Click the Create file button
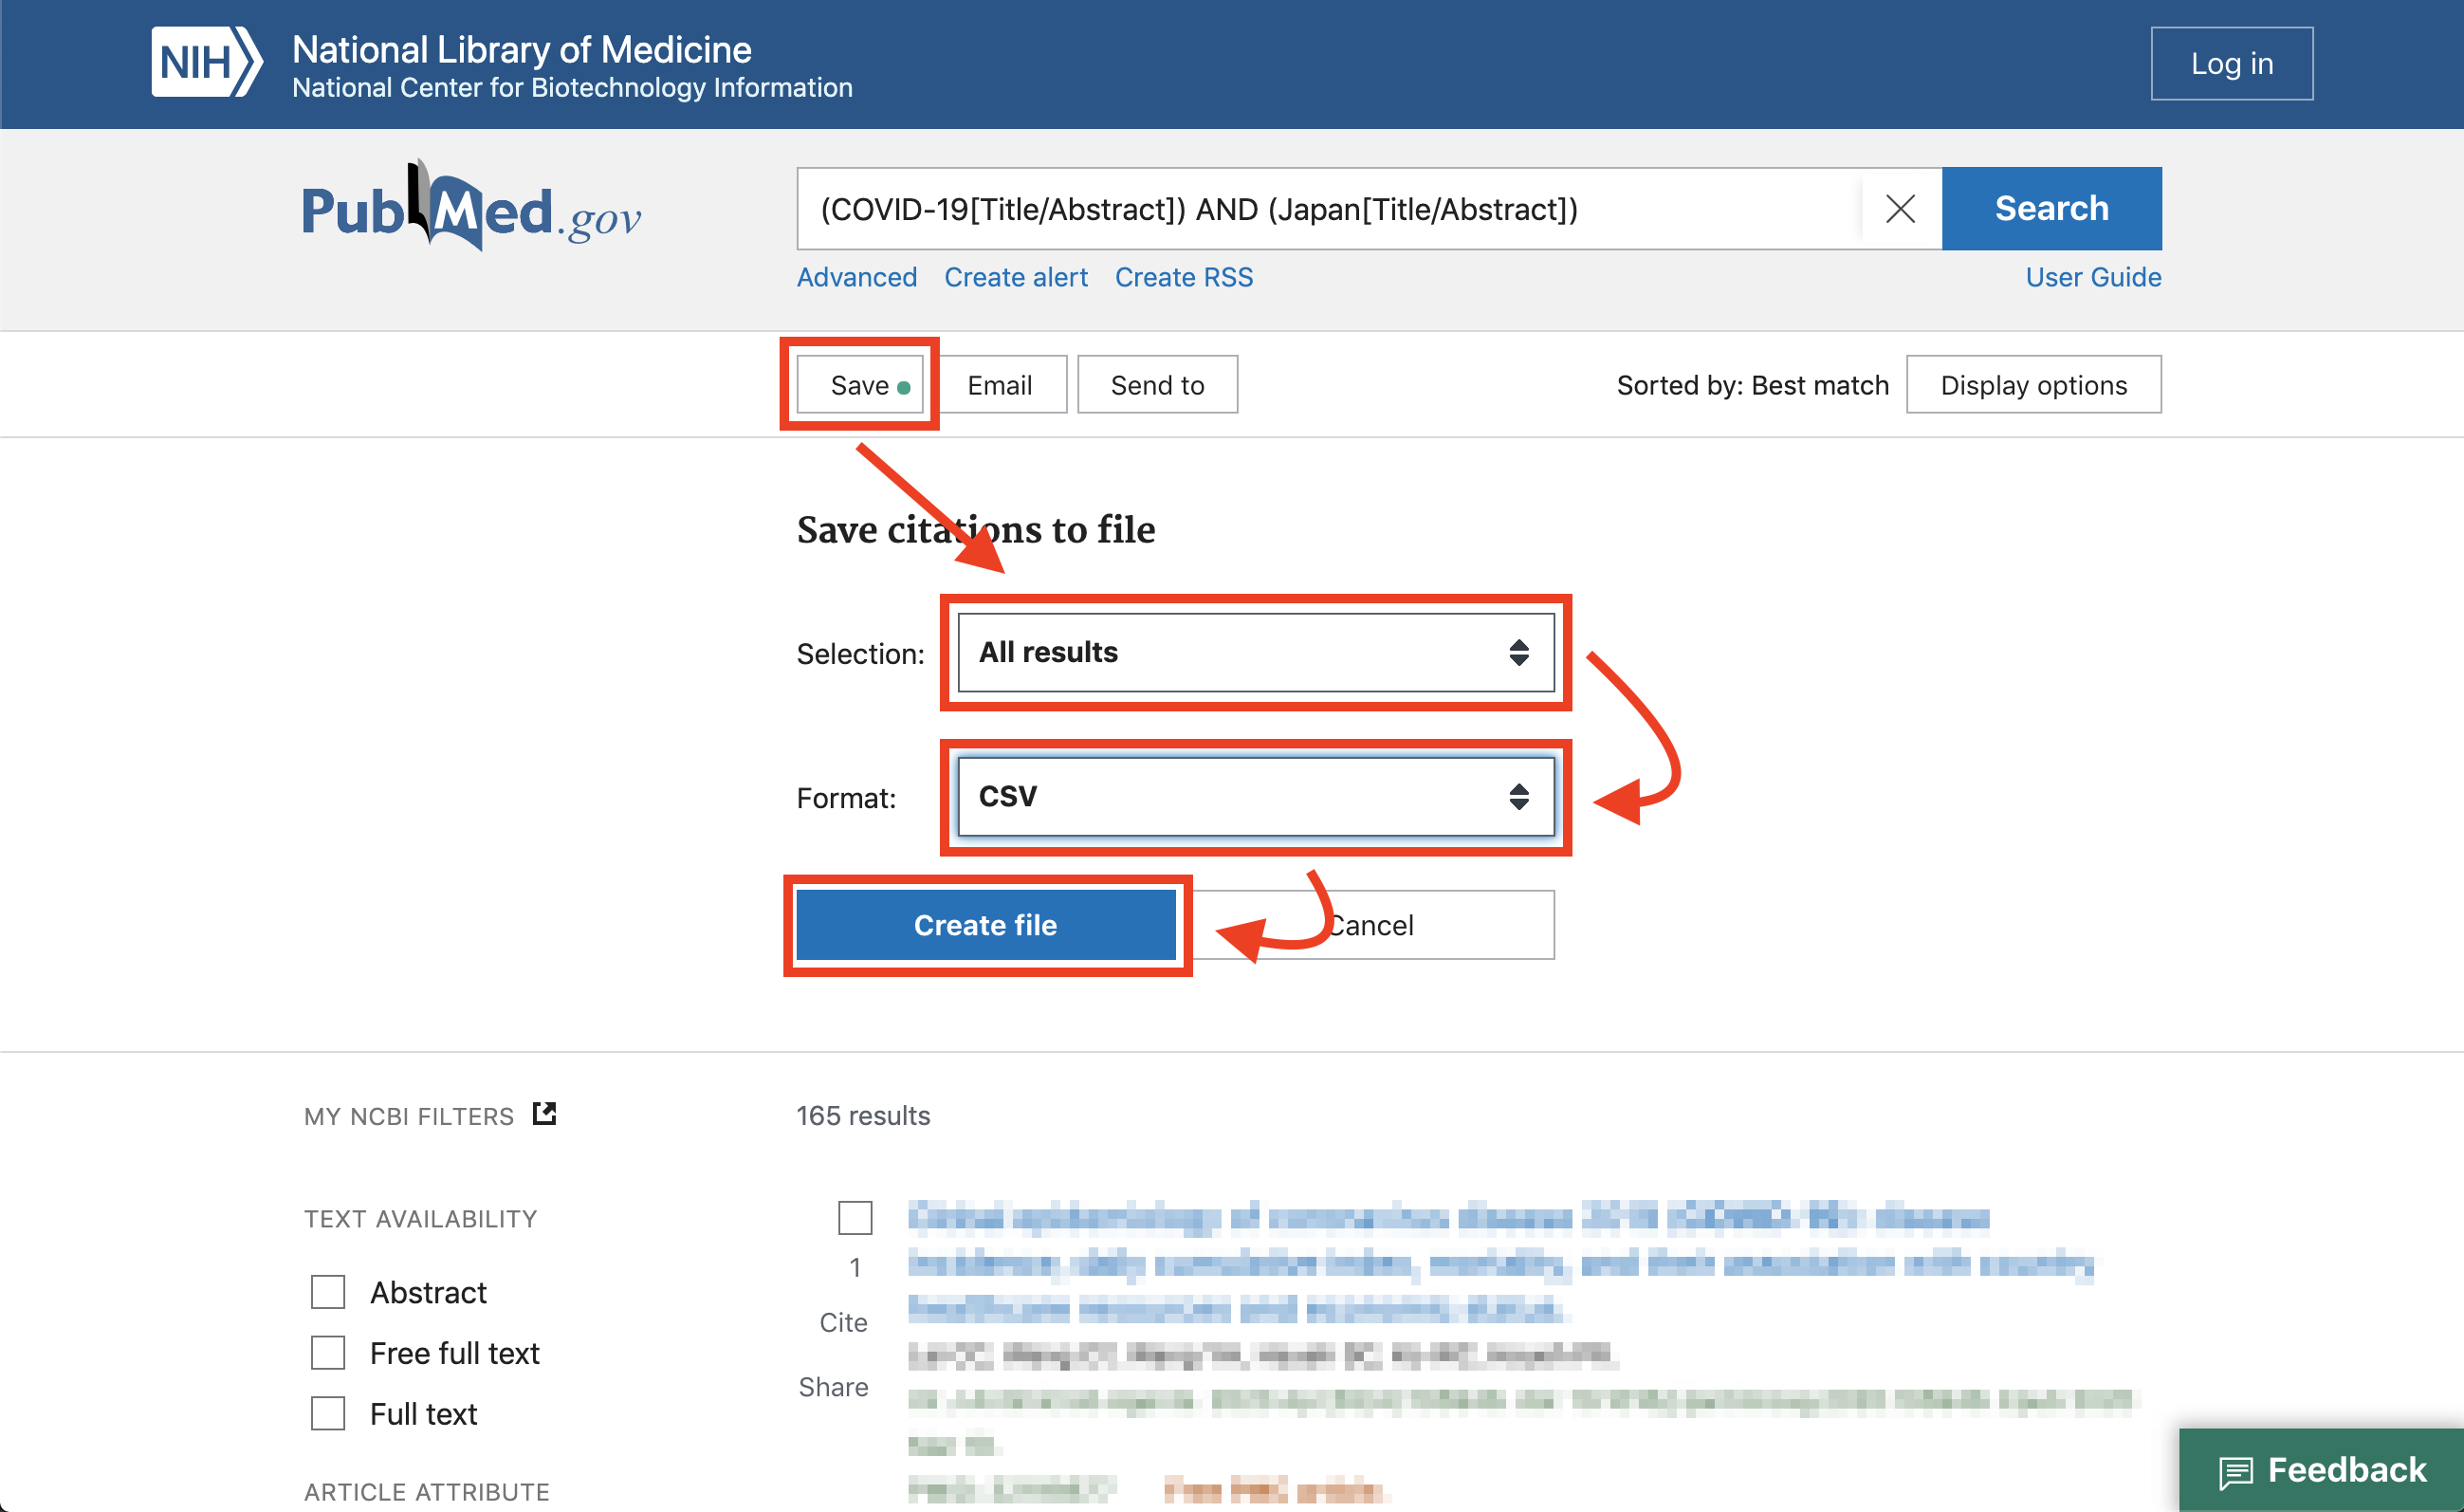2464x1512 pixels. click(x=989, y=924)
